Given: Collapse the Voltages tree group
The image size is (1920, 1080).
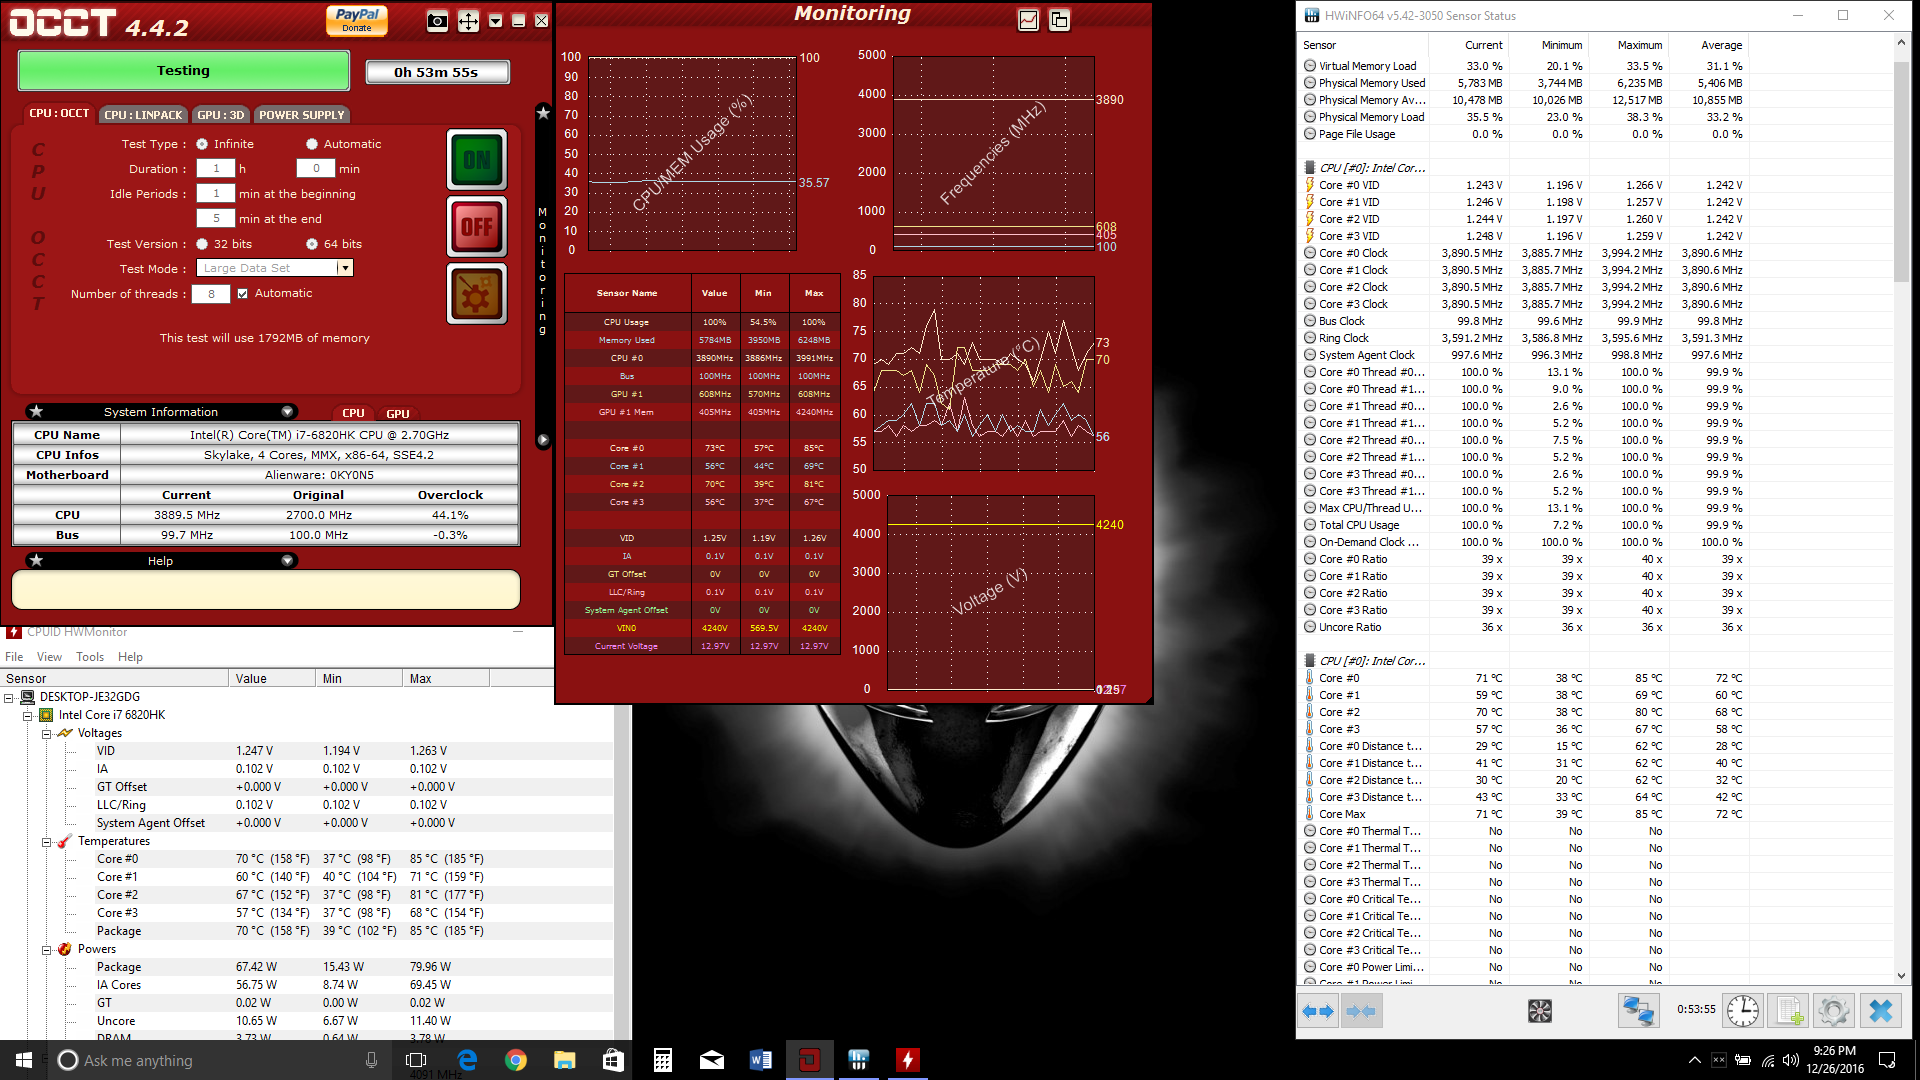Looking at the screenshot, I should point(46,734).
